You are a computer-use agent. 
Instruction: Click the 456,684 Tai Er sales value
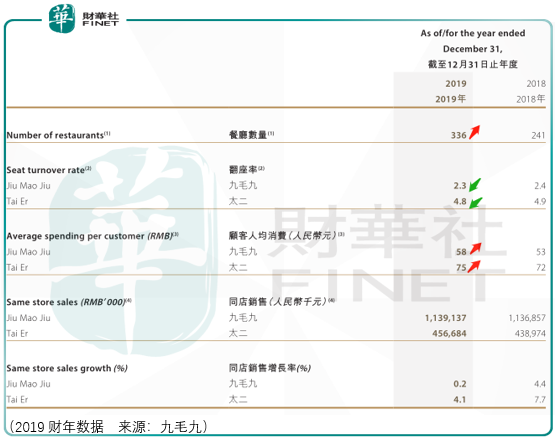coord(449,333)
